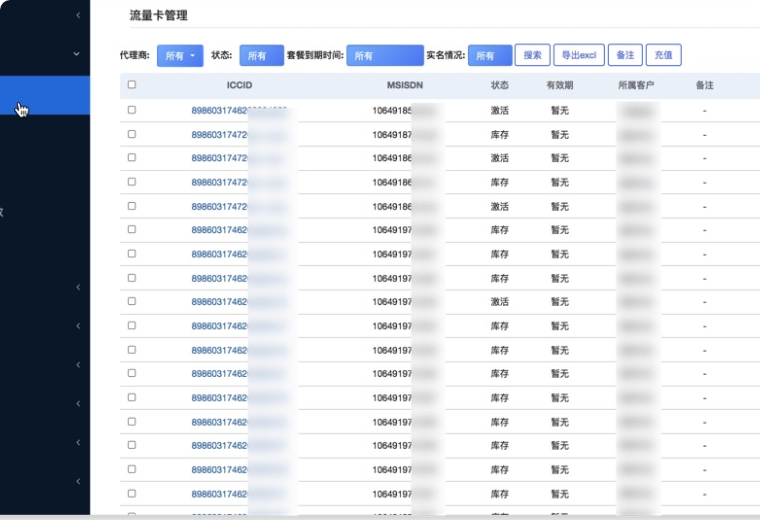The image size is (760, 520).
Task: Select the checkbox for MSISDN 10649187 row
Action: coord(132,134)
